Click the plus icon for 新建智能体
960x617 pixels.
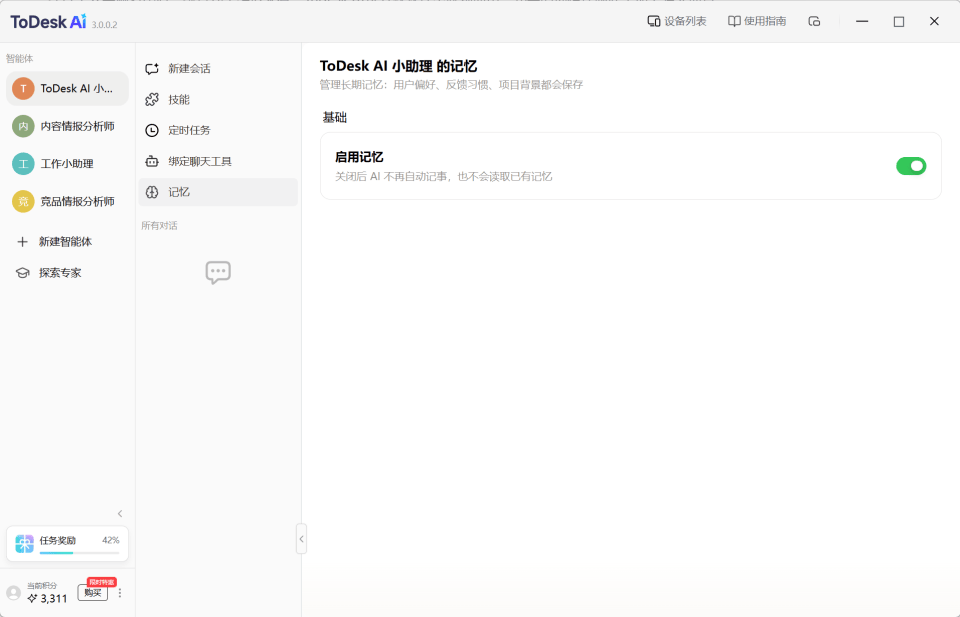click(x=23, y=242)
